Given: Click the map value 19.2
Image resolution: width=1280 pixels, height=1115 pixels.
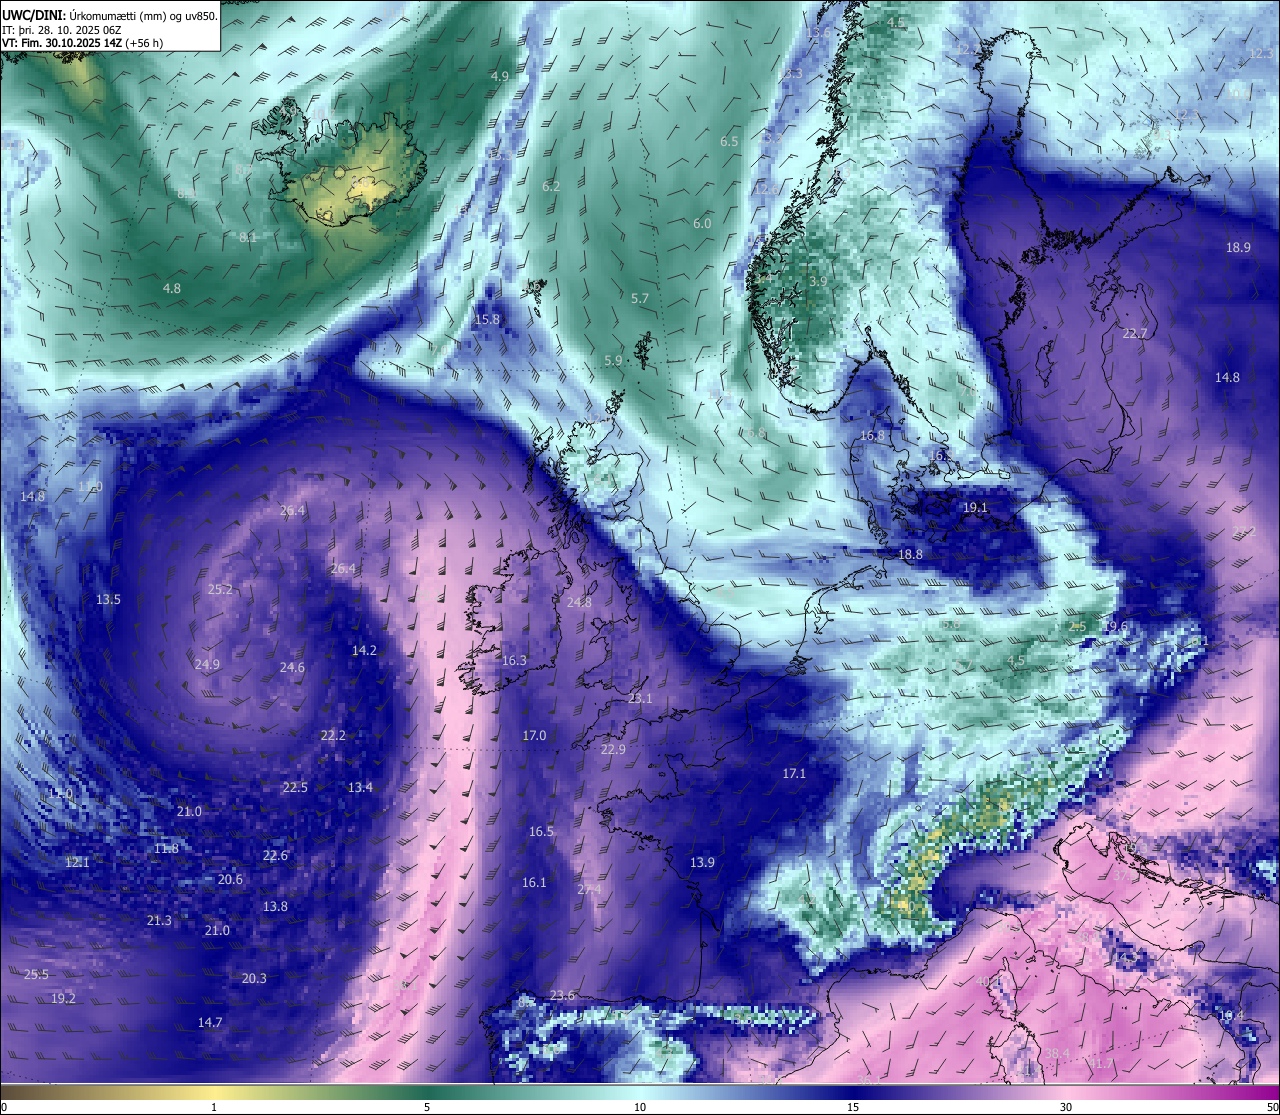Looking at the screenshot, I should tap(63, 998).
